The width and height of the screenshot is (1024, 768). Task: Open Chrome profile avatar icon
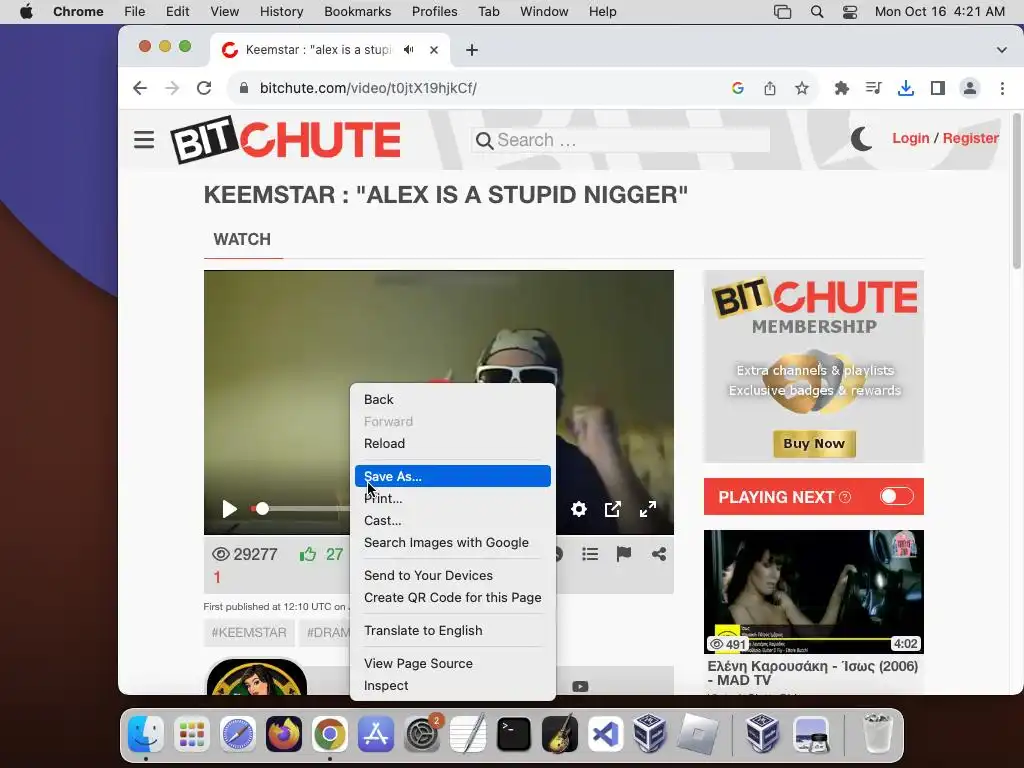click(970, 88)
